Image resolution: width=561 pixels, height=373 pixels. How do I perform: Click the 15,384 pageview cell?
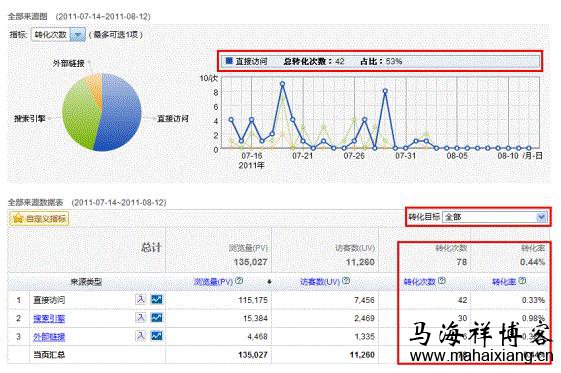click(255, 318)
